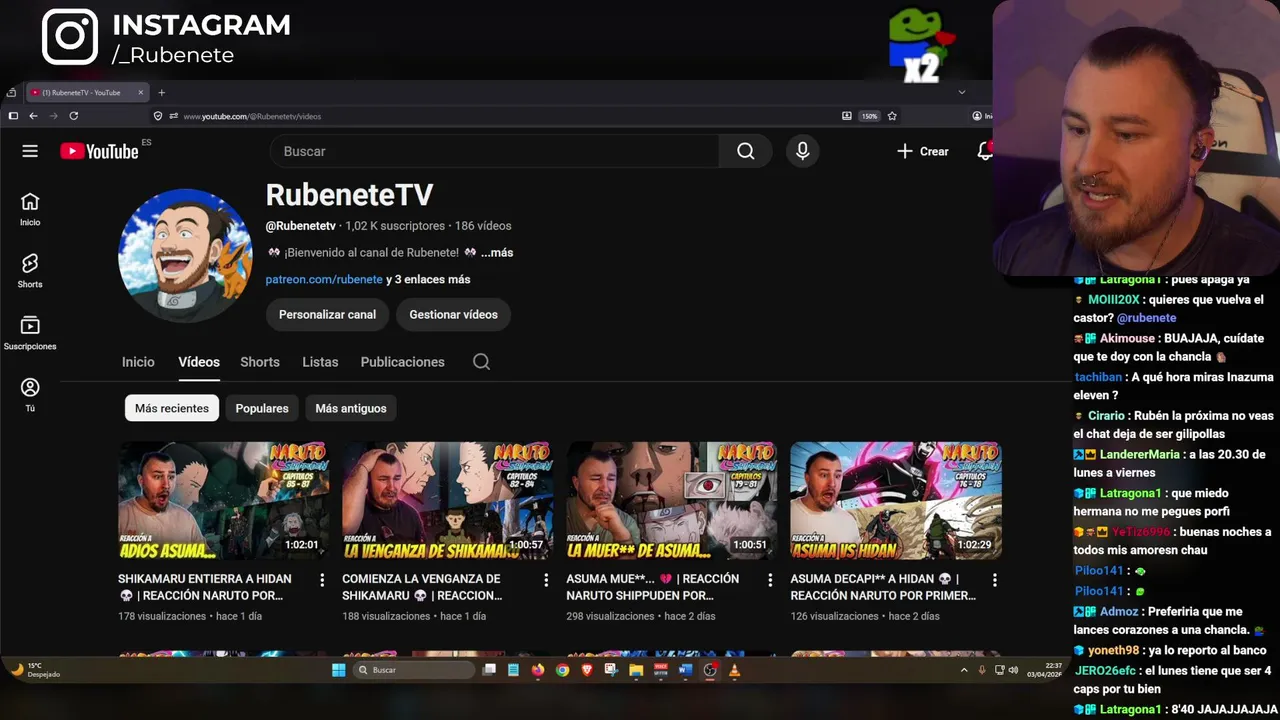Open COMIENZA LA VENGANZA DE SHIKAMARU title
The image size is (1280, 720).
(422, 587)
